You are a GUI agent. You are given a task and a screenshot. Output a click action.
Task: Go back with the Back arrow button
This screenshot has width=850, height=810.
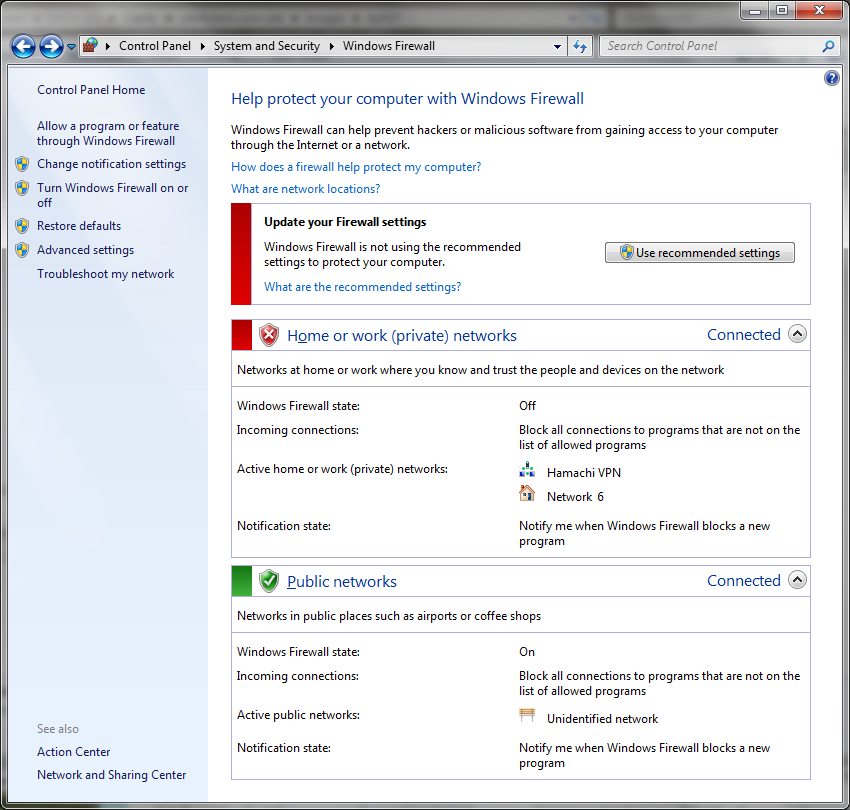(23, 47)
